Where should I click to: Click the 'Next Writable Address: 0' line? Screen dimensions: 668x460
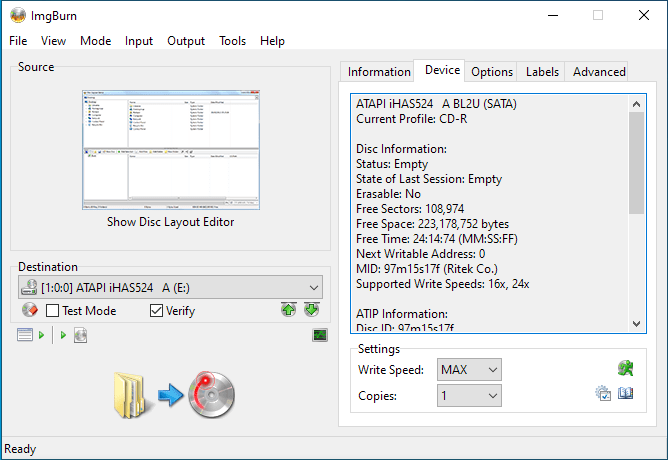coord(420,254)
